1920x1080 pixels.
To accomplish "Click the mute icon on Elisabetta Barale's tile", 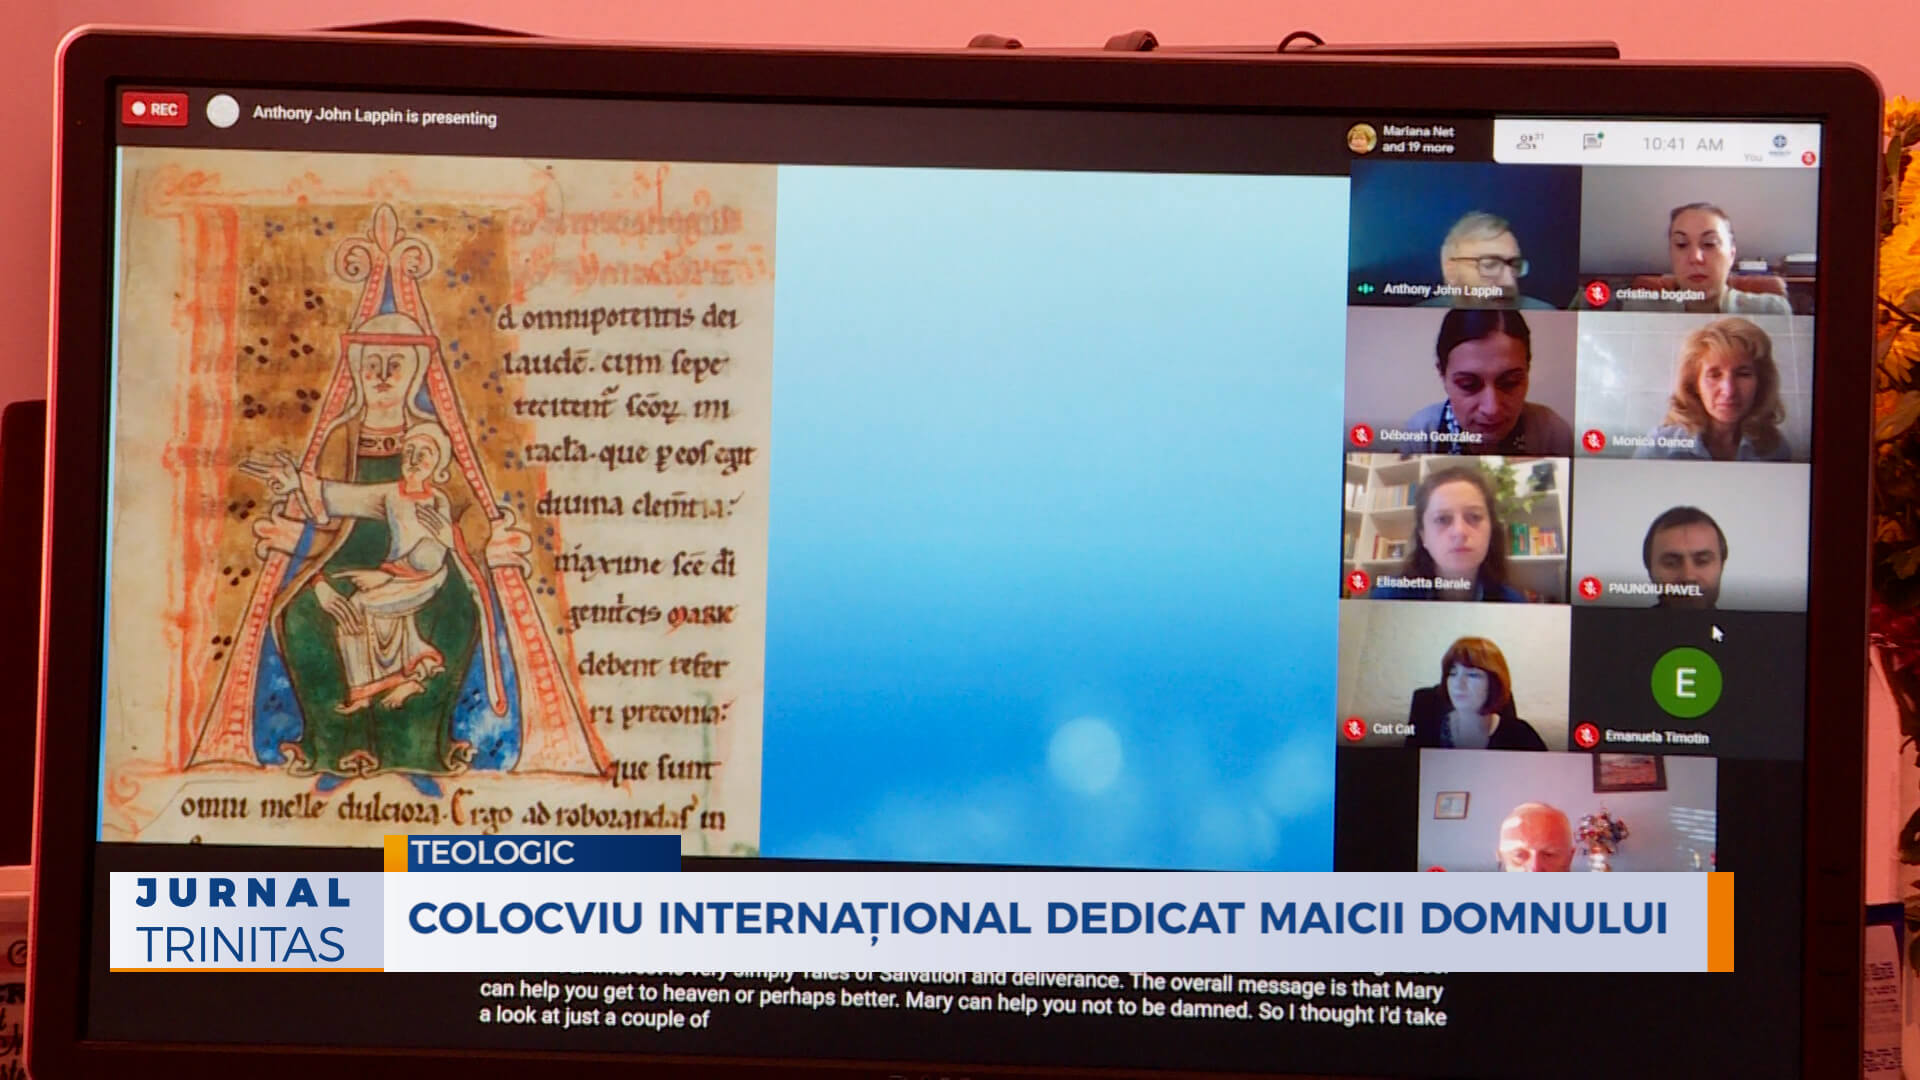I will (x=1357, y=582).
